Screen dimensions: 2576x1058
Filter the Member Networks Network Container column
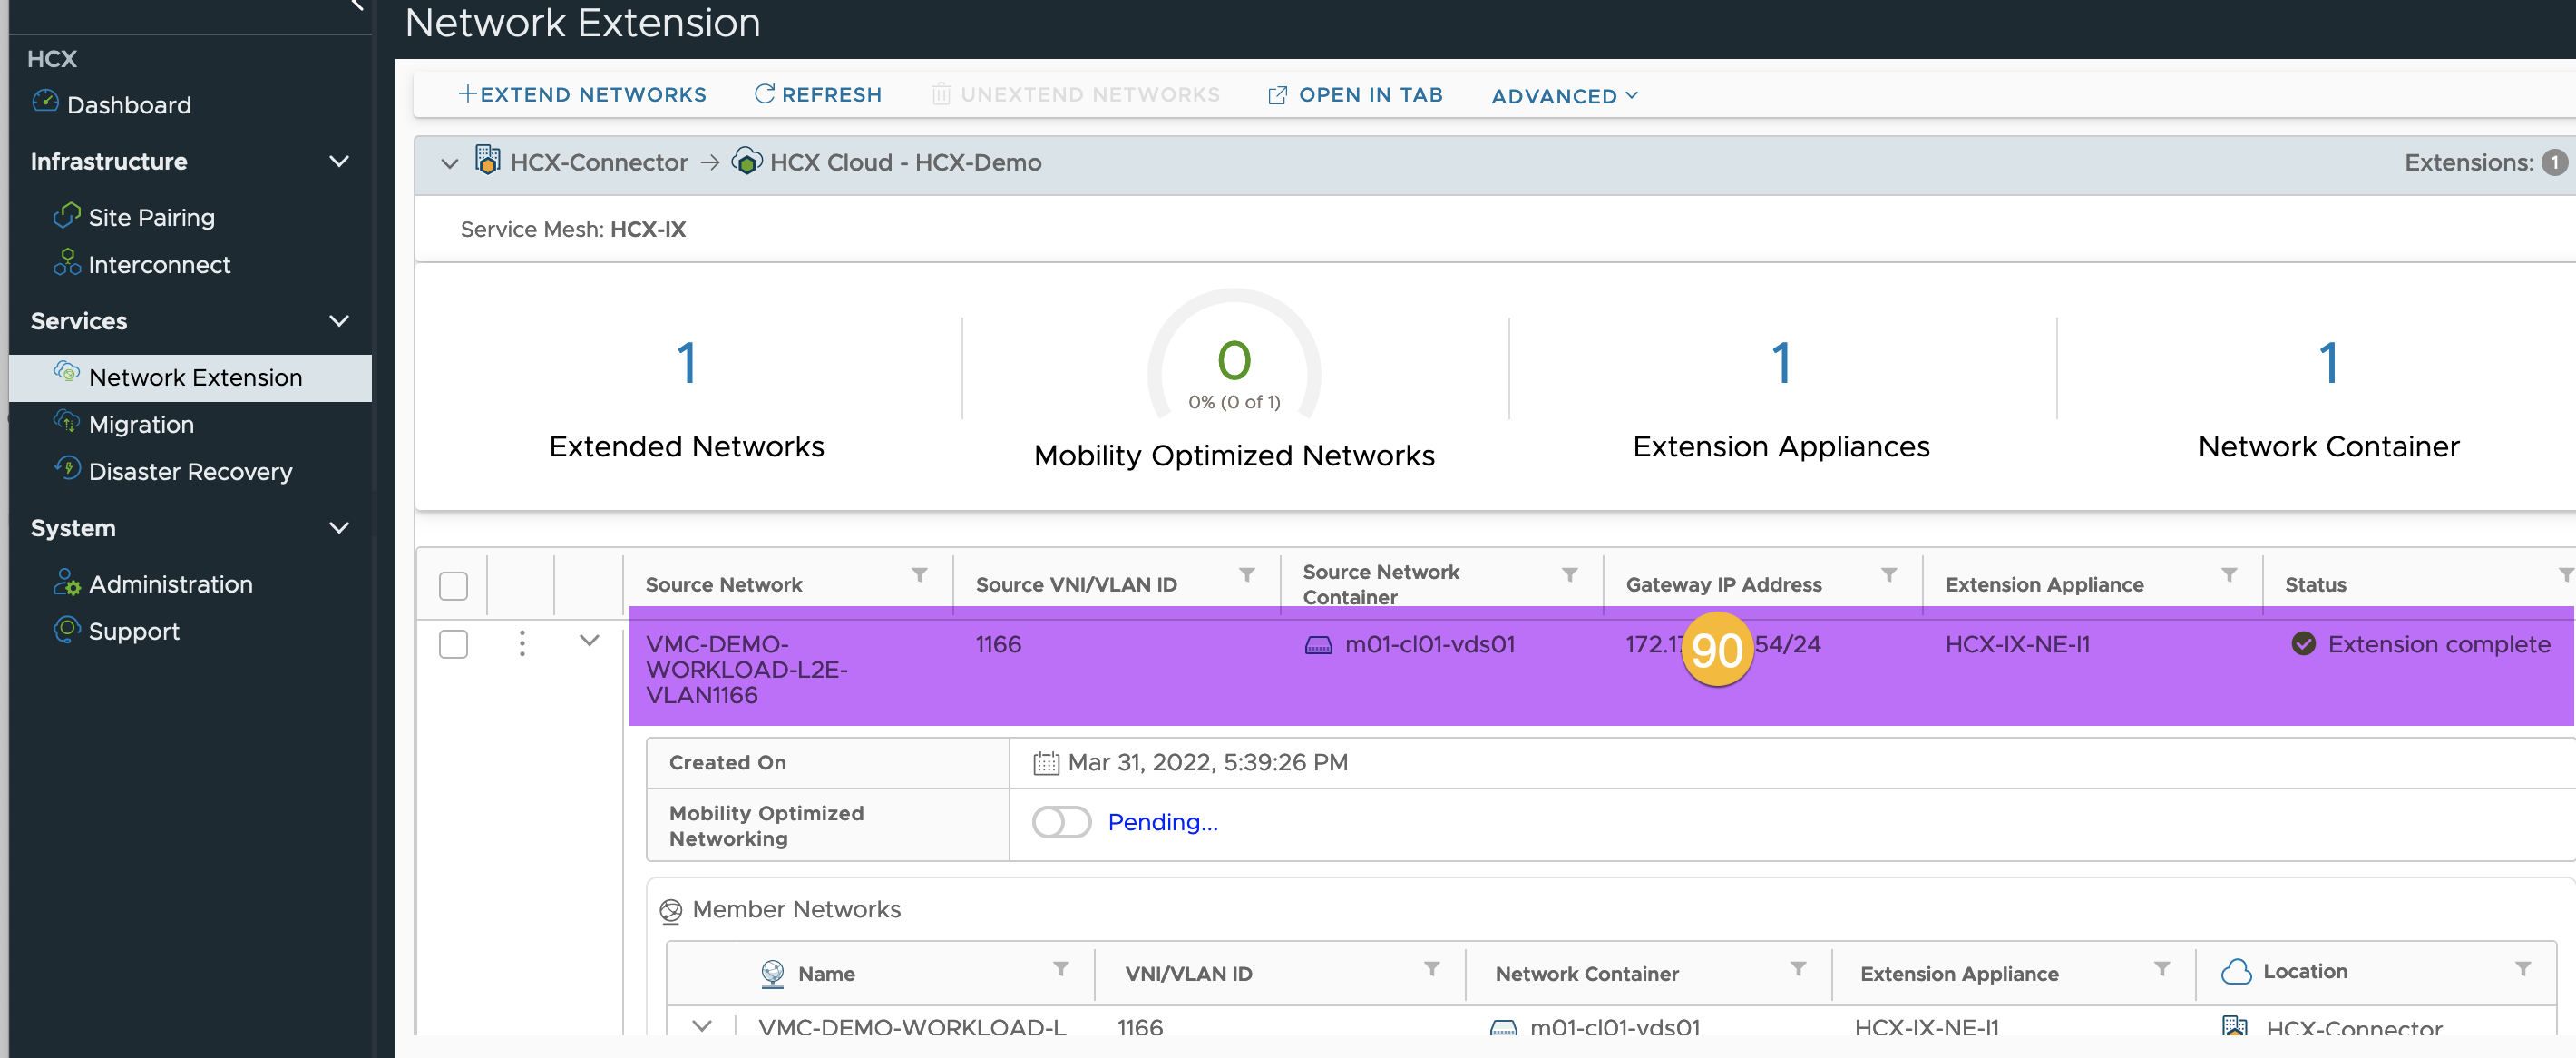[x=1798, y=969]
